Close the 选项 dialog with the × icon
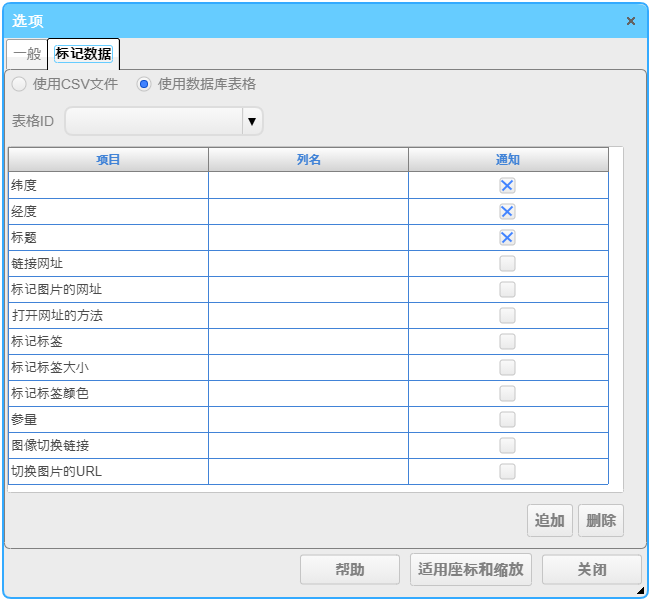Image resolution: width=652 pixels, height=602 pixels. 630,21
